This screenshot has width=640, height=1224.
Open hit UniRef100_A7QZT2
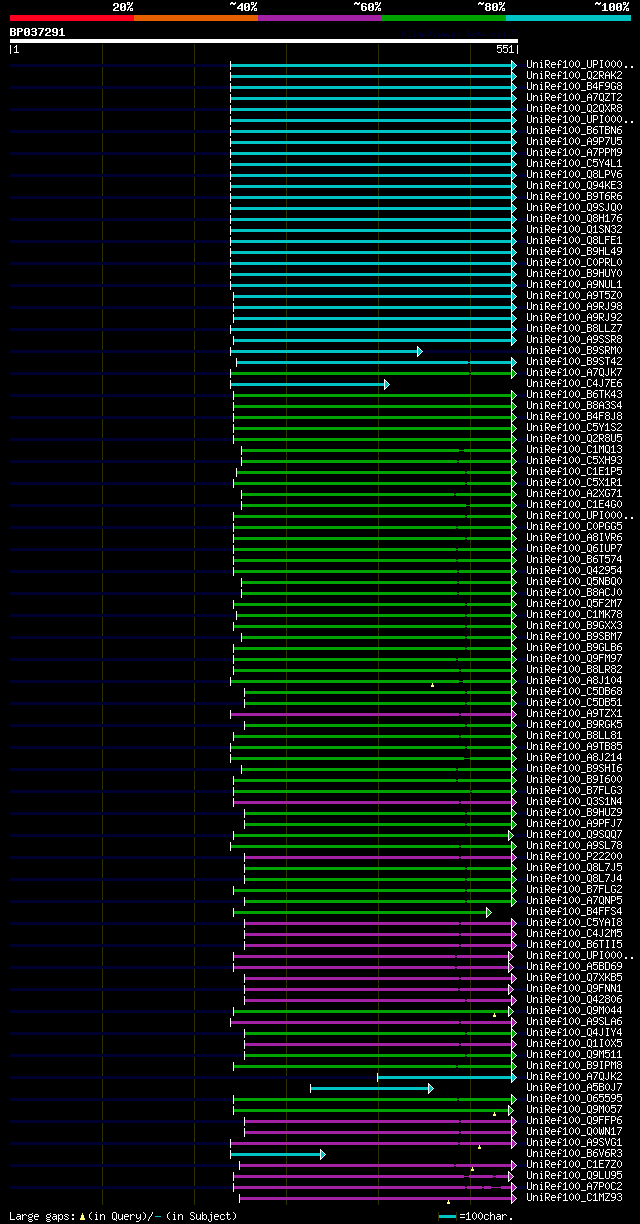574,97
